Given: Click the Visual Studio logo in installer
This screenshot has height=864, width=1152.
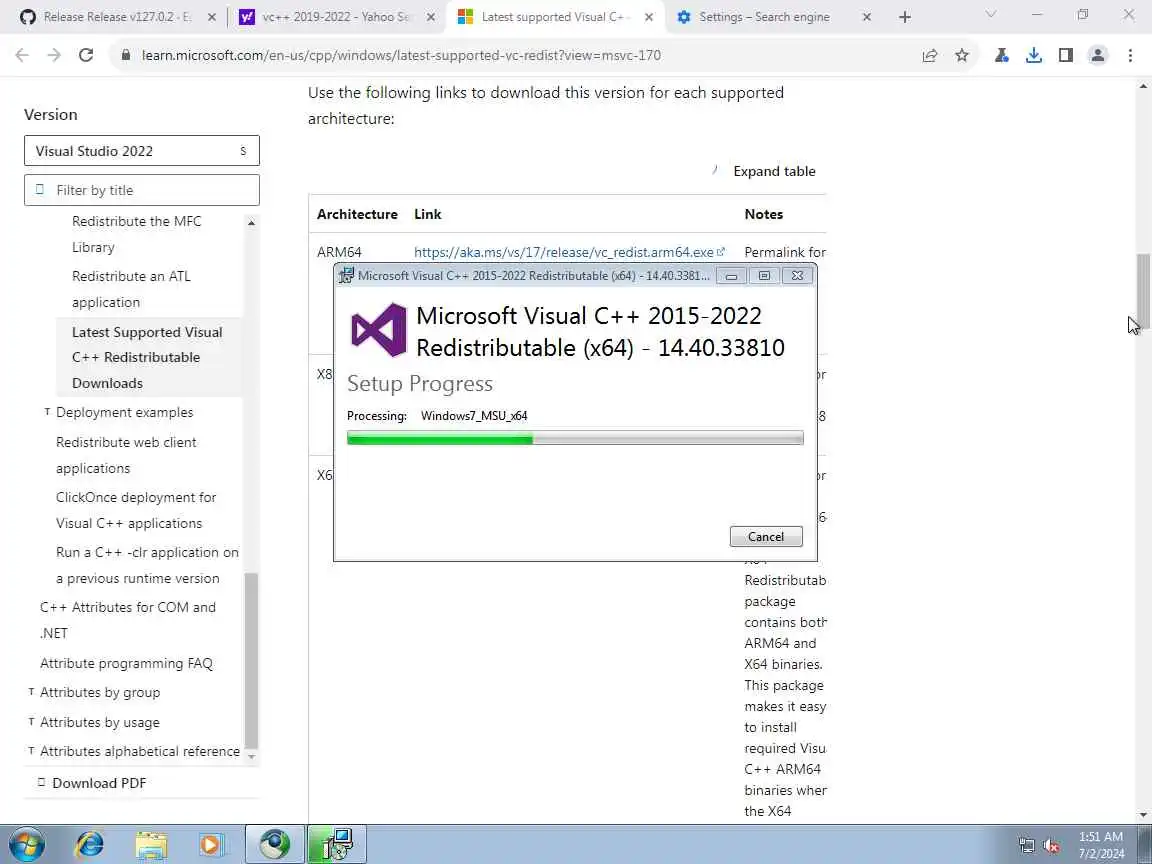Looking at the screenshot, I should pyautogui.click(x=378, y=330).
